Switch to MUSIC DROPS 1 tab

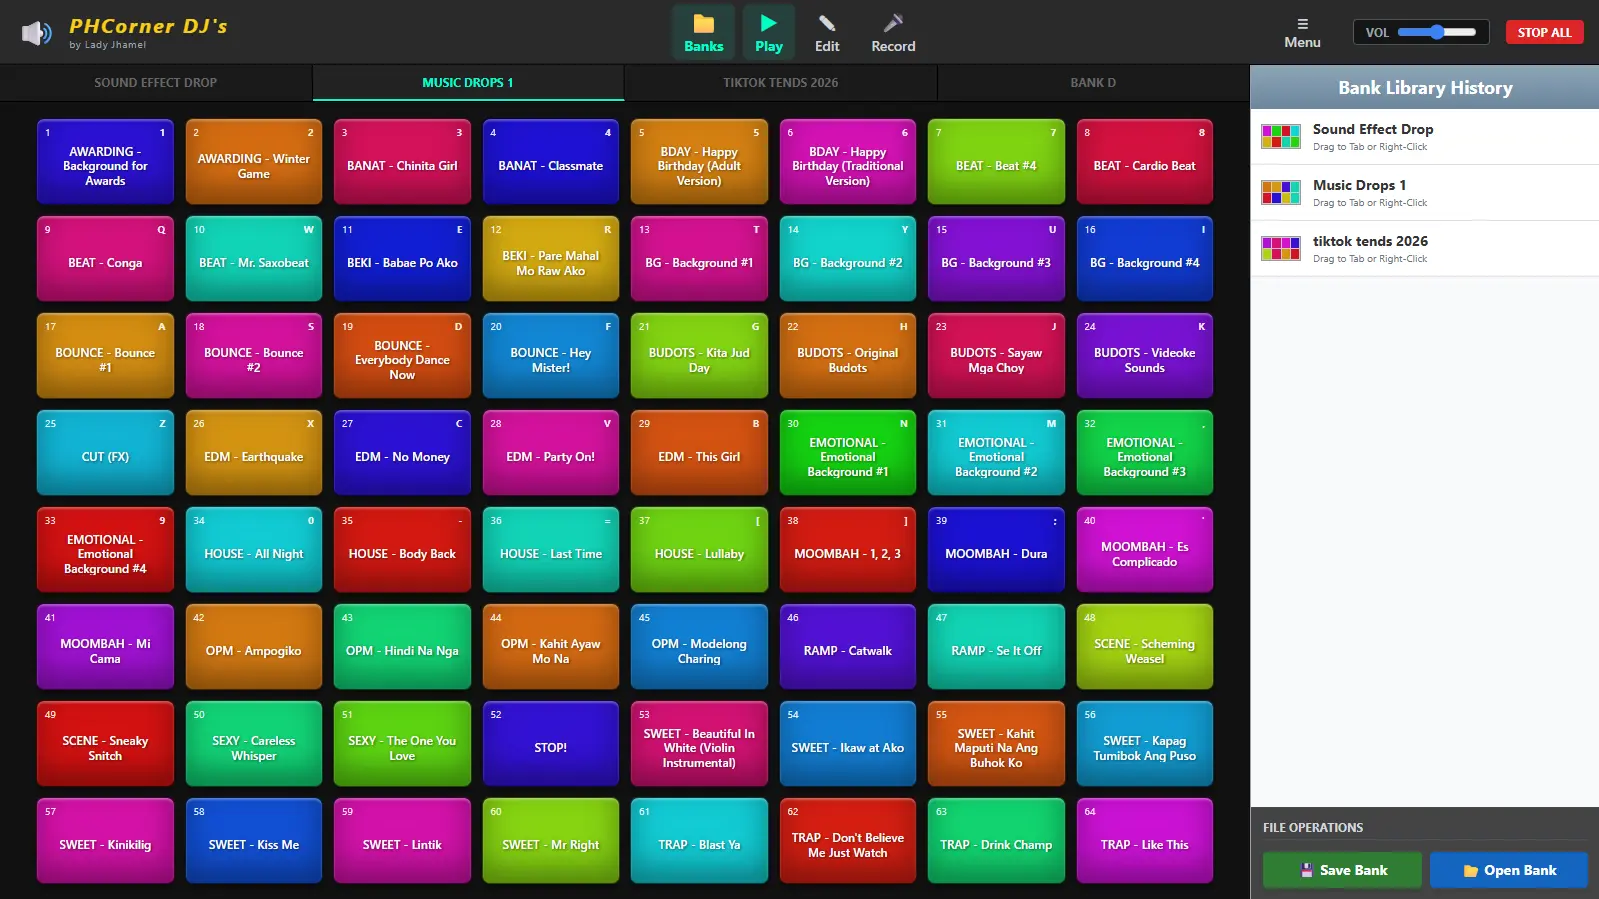[468, 83]
